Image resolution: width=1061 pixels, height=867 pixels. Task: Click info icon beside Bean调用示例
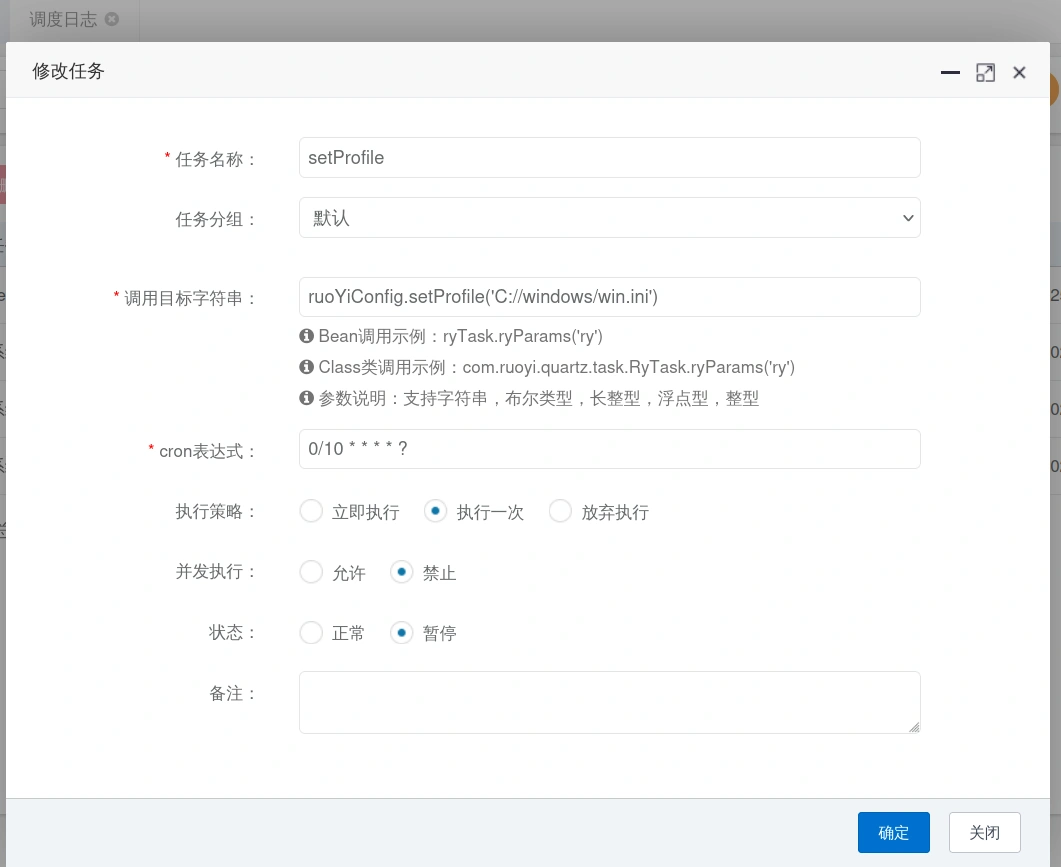coord(307,336)
